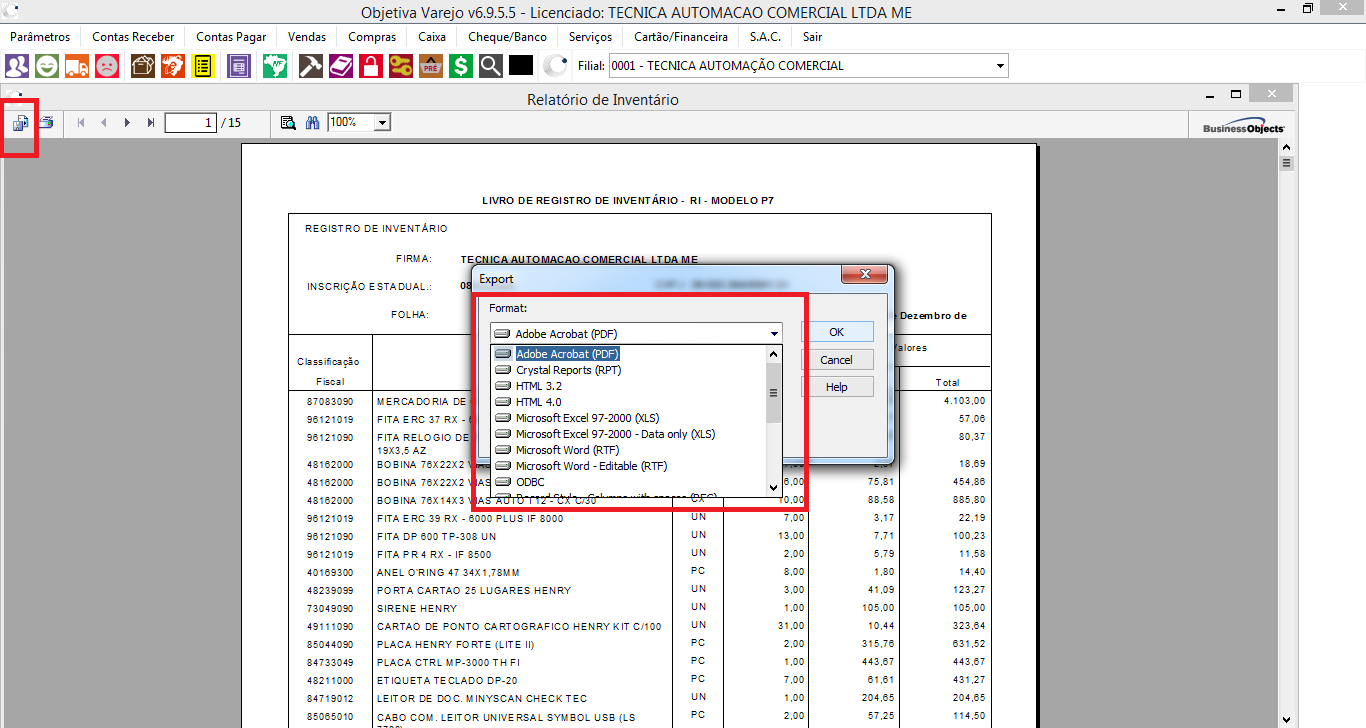Click the binoculars find icon

pyautogui.click(x=312, y=122)
